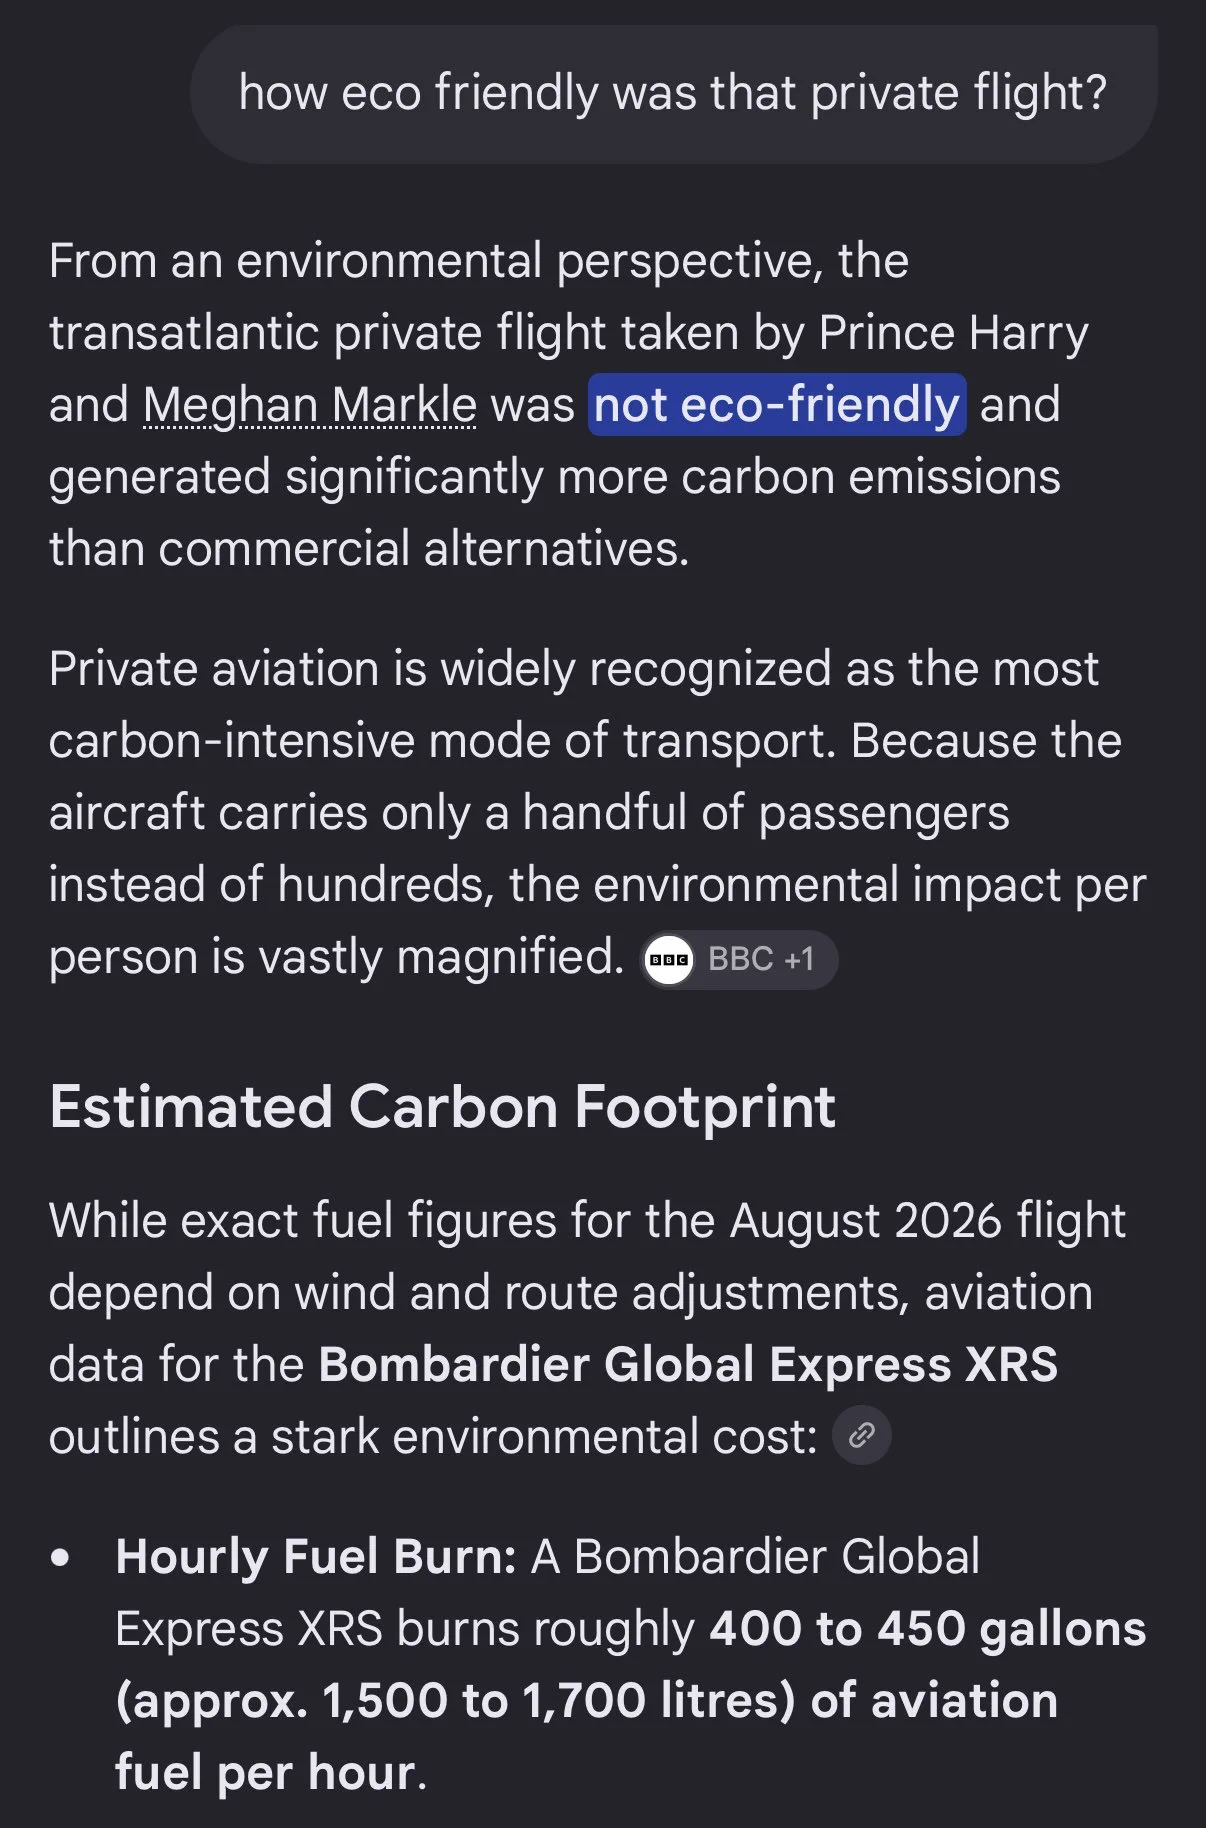Click the 'Private aviation is widely recognized' paragraph
Viewport: 1206px width, 1828px height.
597,813
